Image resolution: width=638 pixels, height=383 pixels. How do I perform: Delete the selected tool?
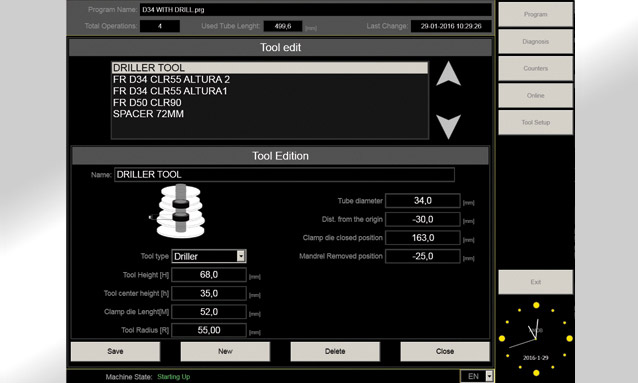pos(335,351)
